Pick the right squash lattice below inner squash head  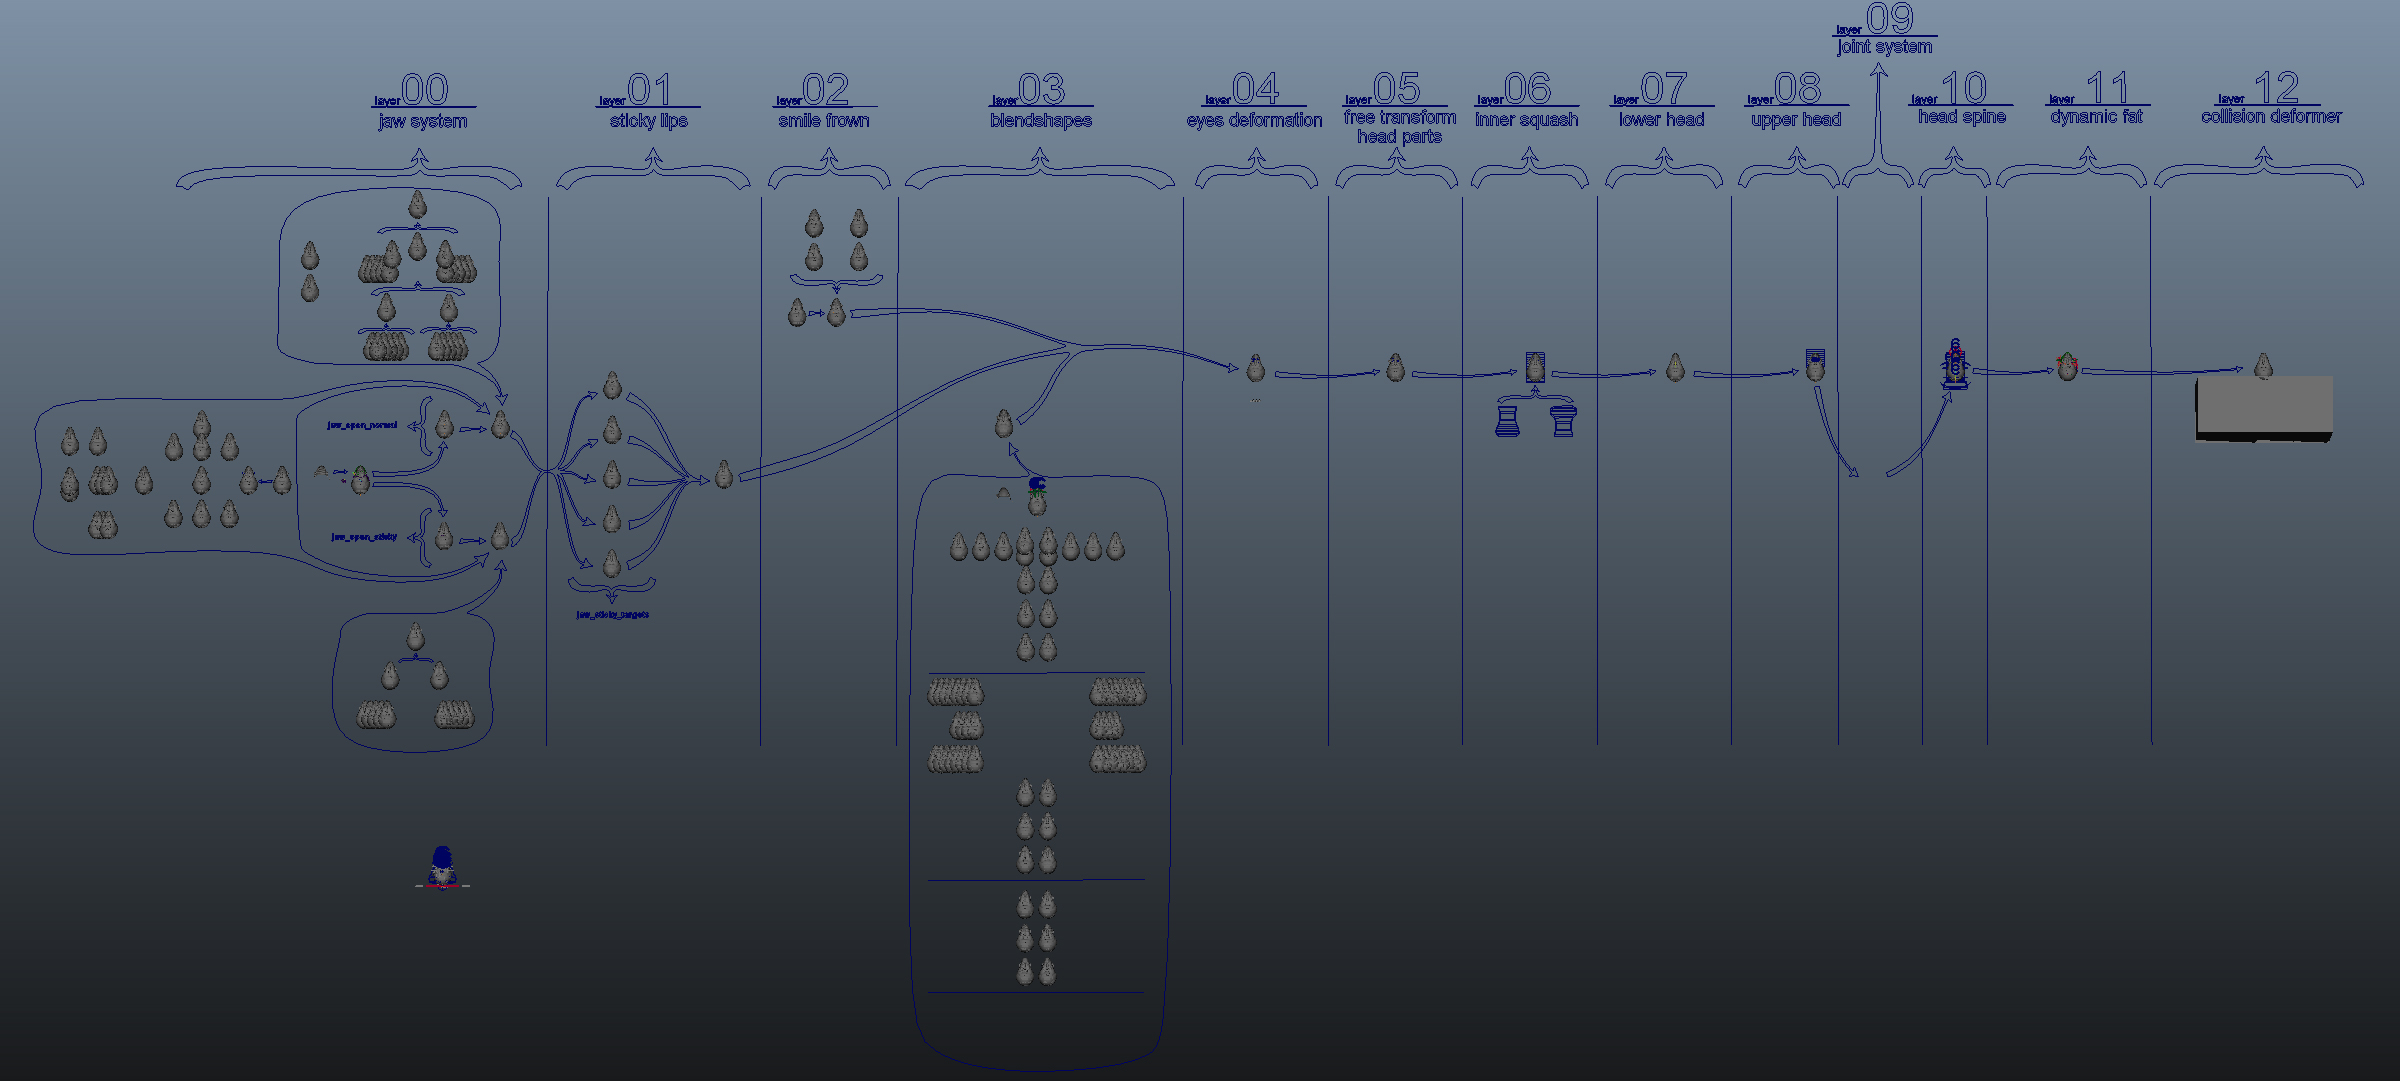click(x=1564, y=420)
